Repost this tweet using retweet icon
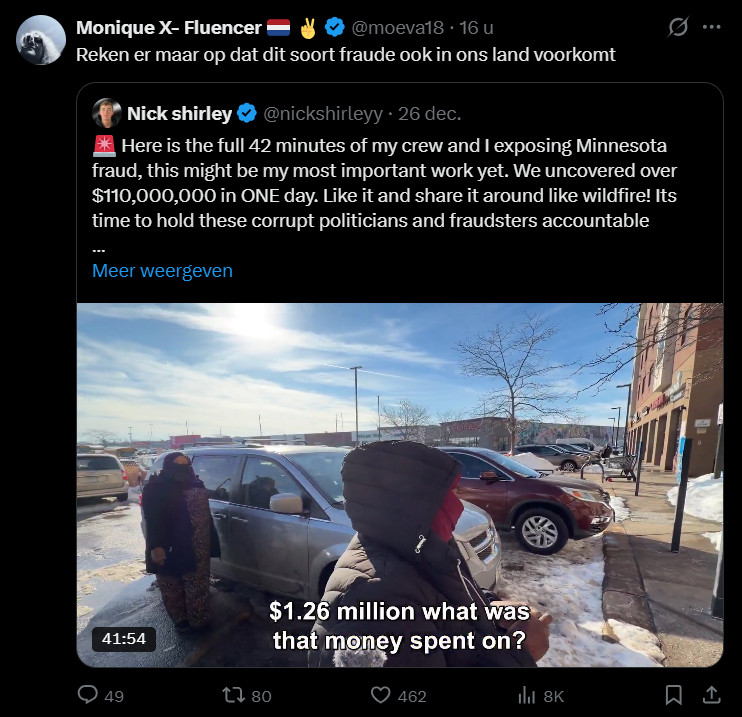This screenshot has height=717, width=742. click(233, 695)
